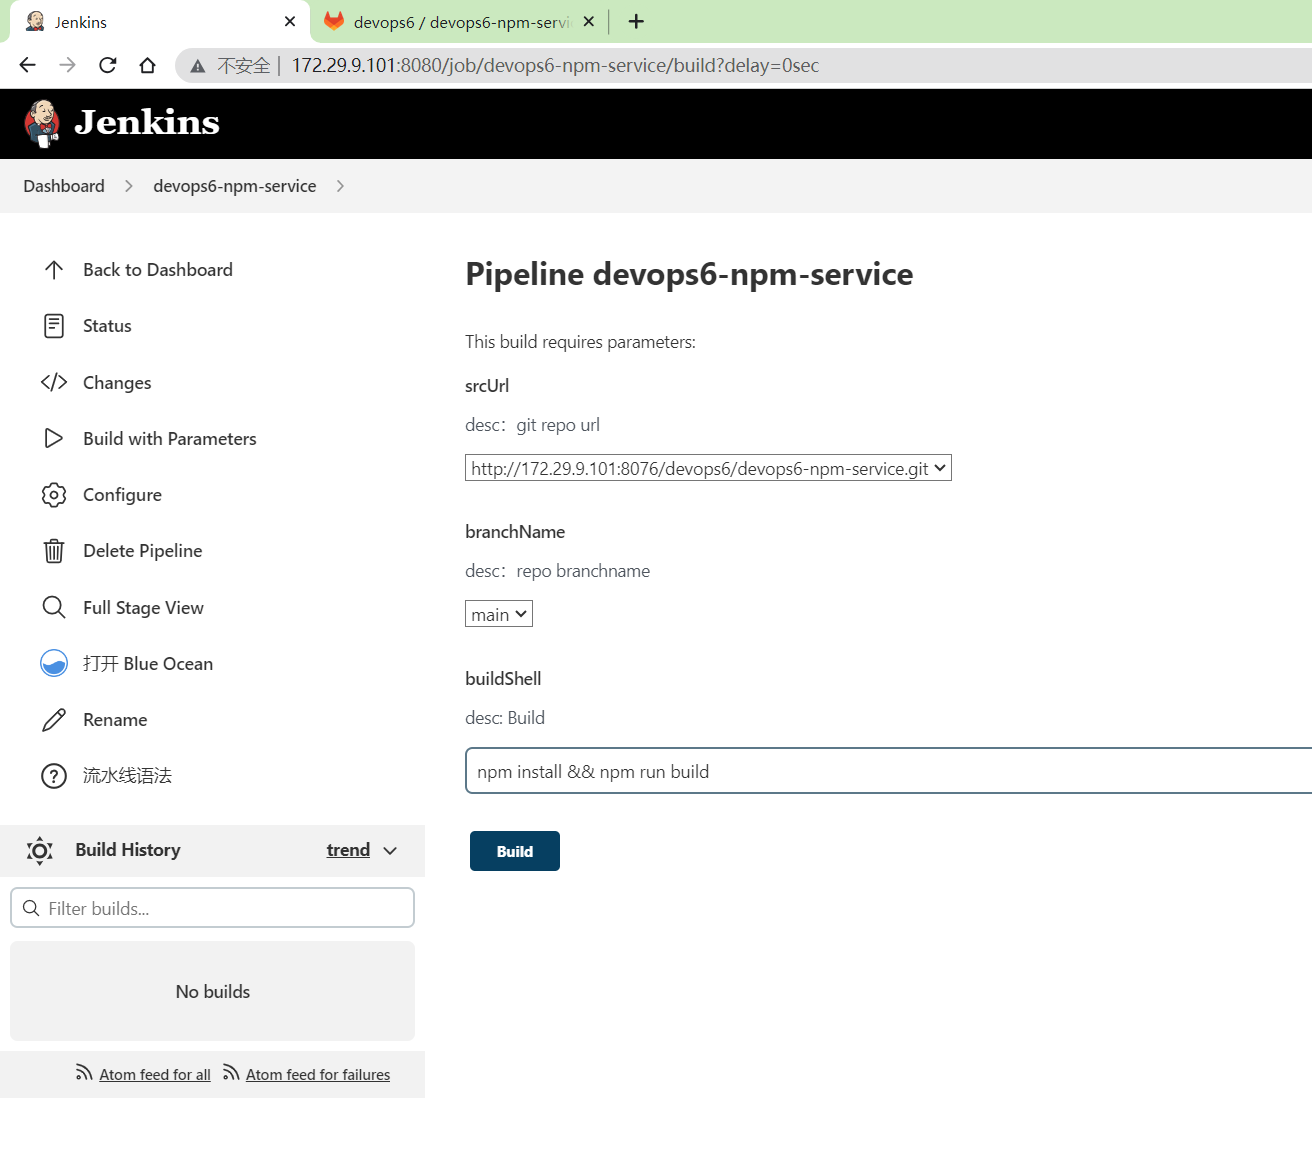Image resolution: width=1312 pixels, height=1165 pixels.
Task: Click the Filter builds search field
Action: [212, 908]
